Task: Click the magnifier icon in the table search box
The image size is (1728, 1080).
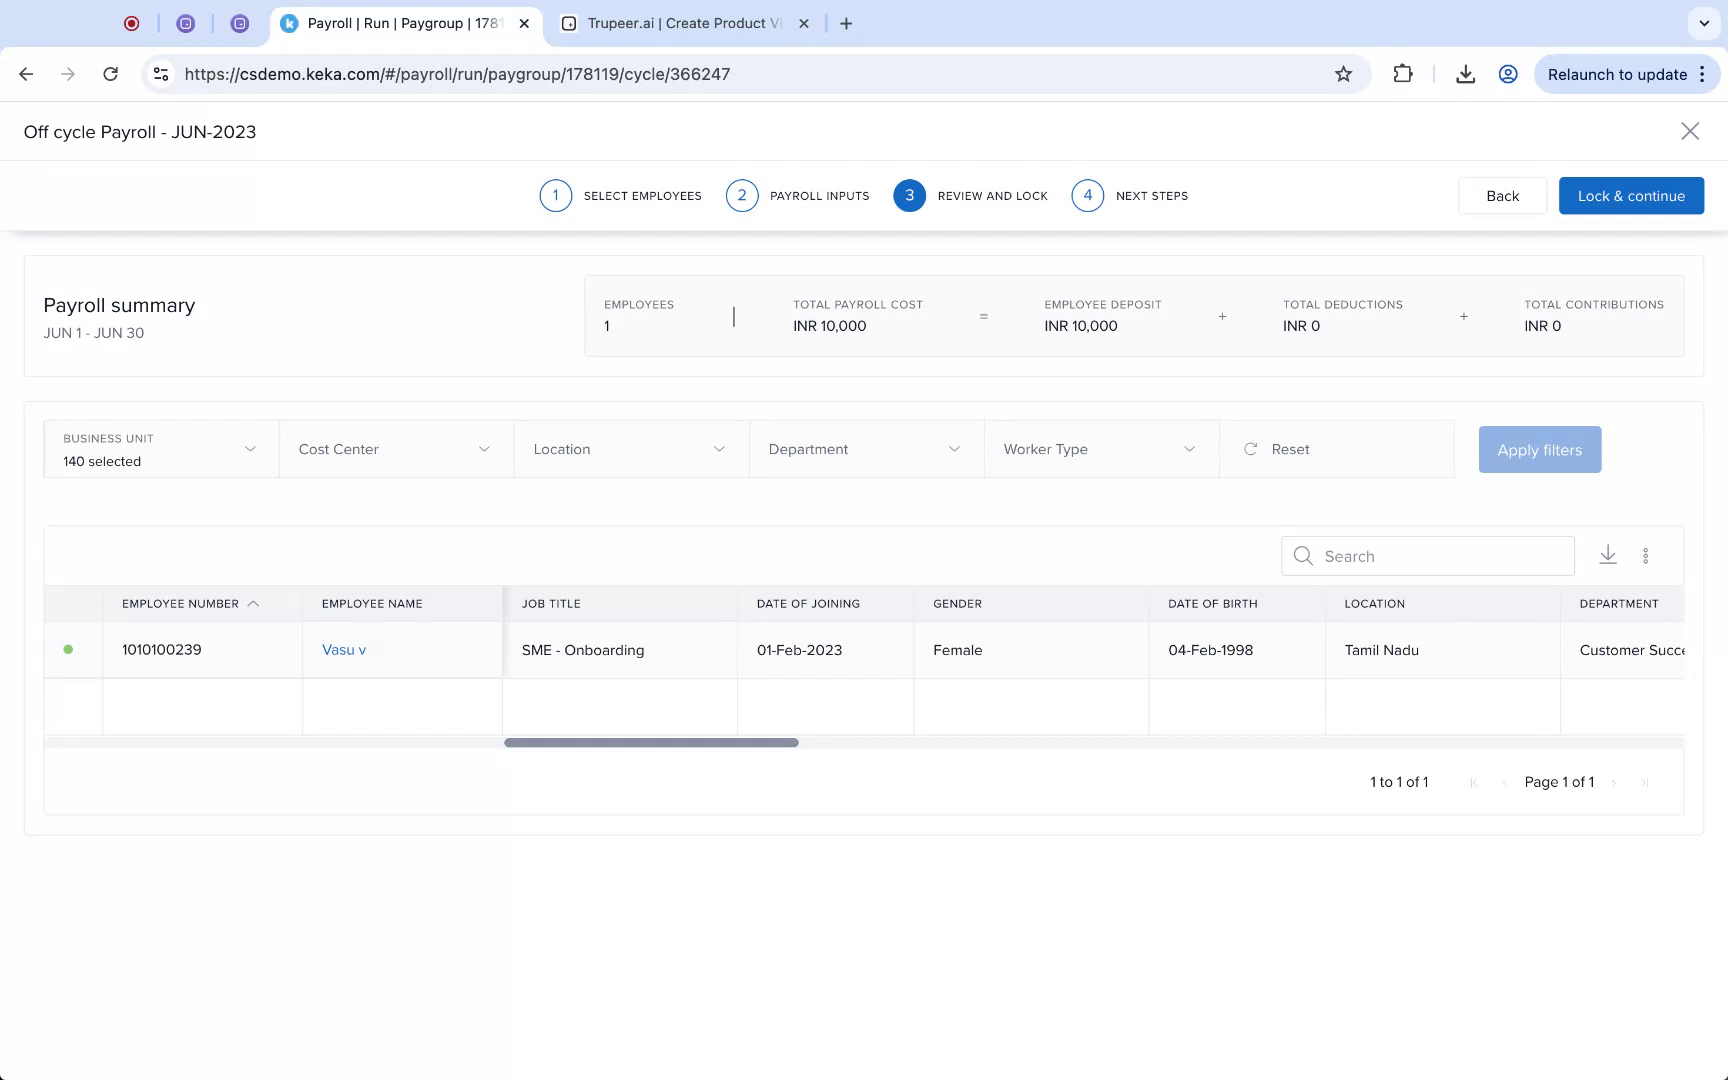Action: tap(1302, 555)
